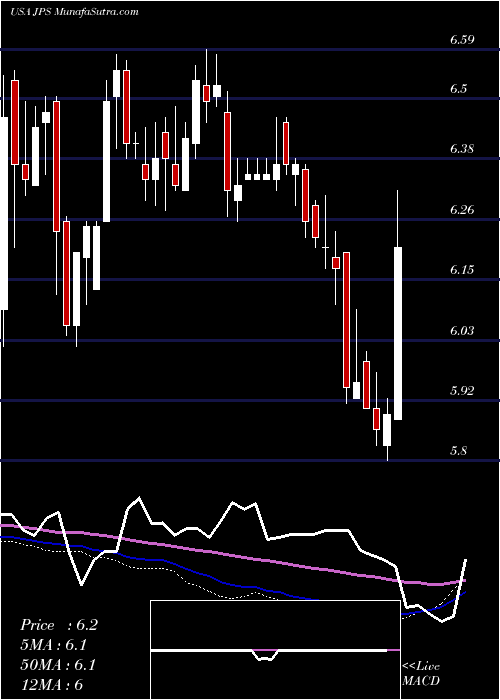Image resolution: width=500 pixels, height=700 pixels.
Task: Click the 6.26 price axis label
Action: (462, 210)
